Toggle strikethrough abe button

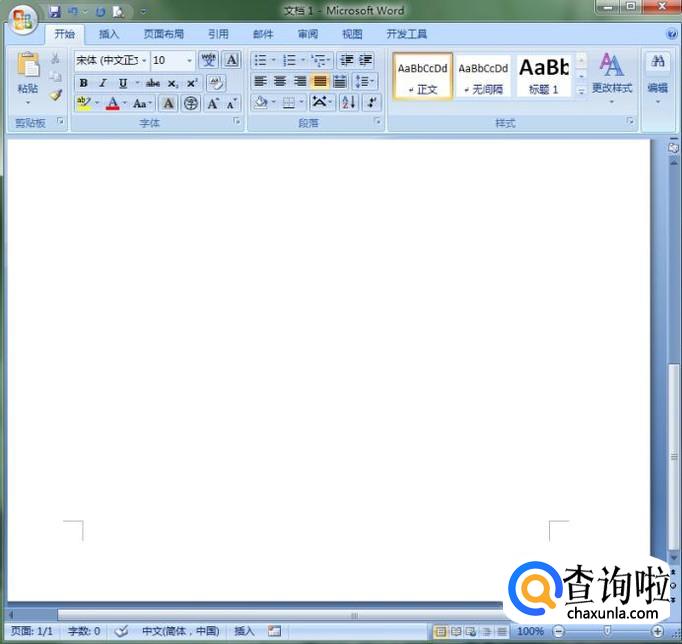point(153,83)
